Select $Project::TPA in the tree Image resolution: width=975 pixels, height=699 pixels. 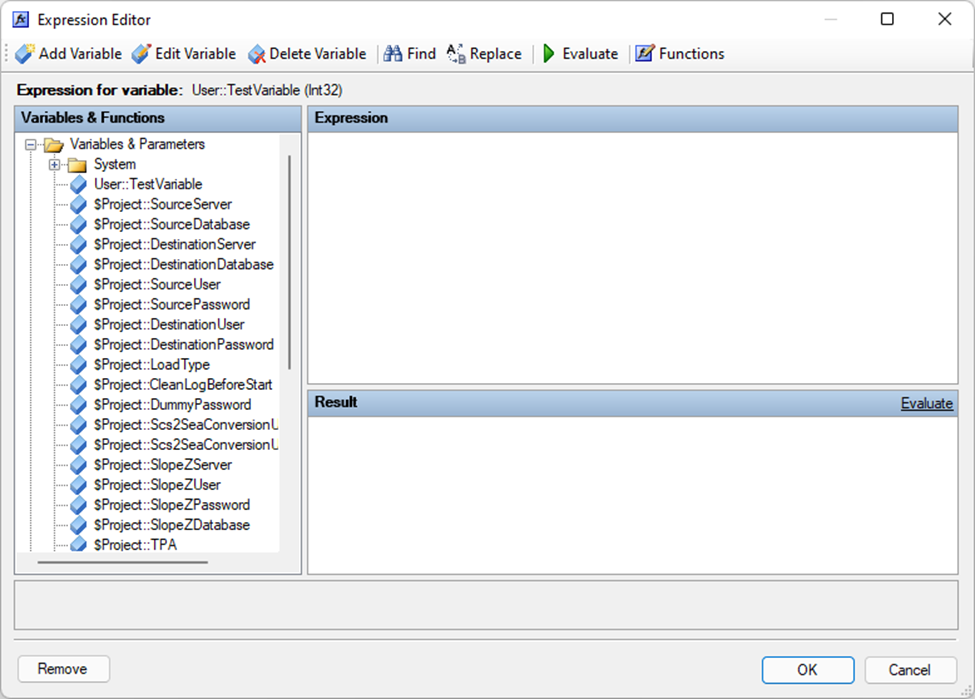pyautogui.click(x=135, y=545)
